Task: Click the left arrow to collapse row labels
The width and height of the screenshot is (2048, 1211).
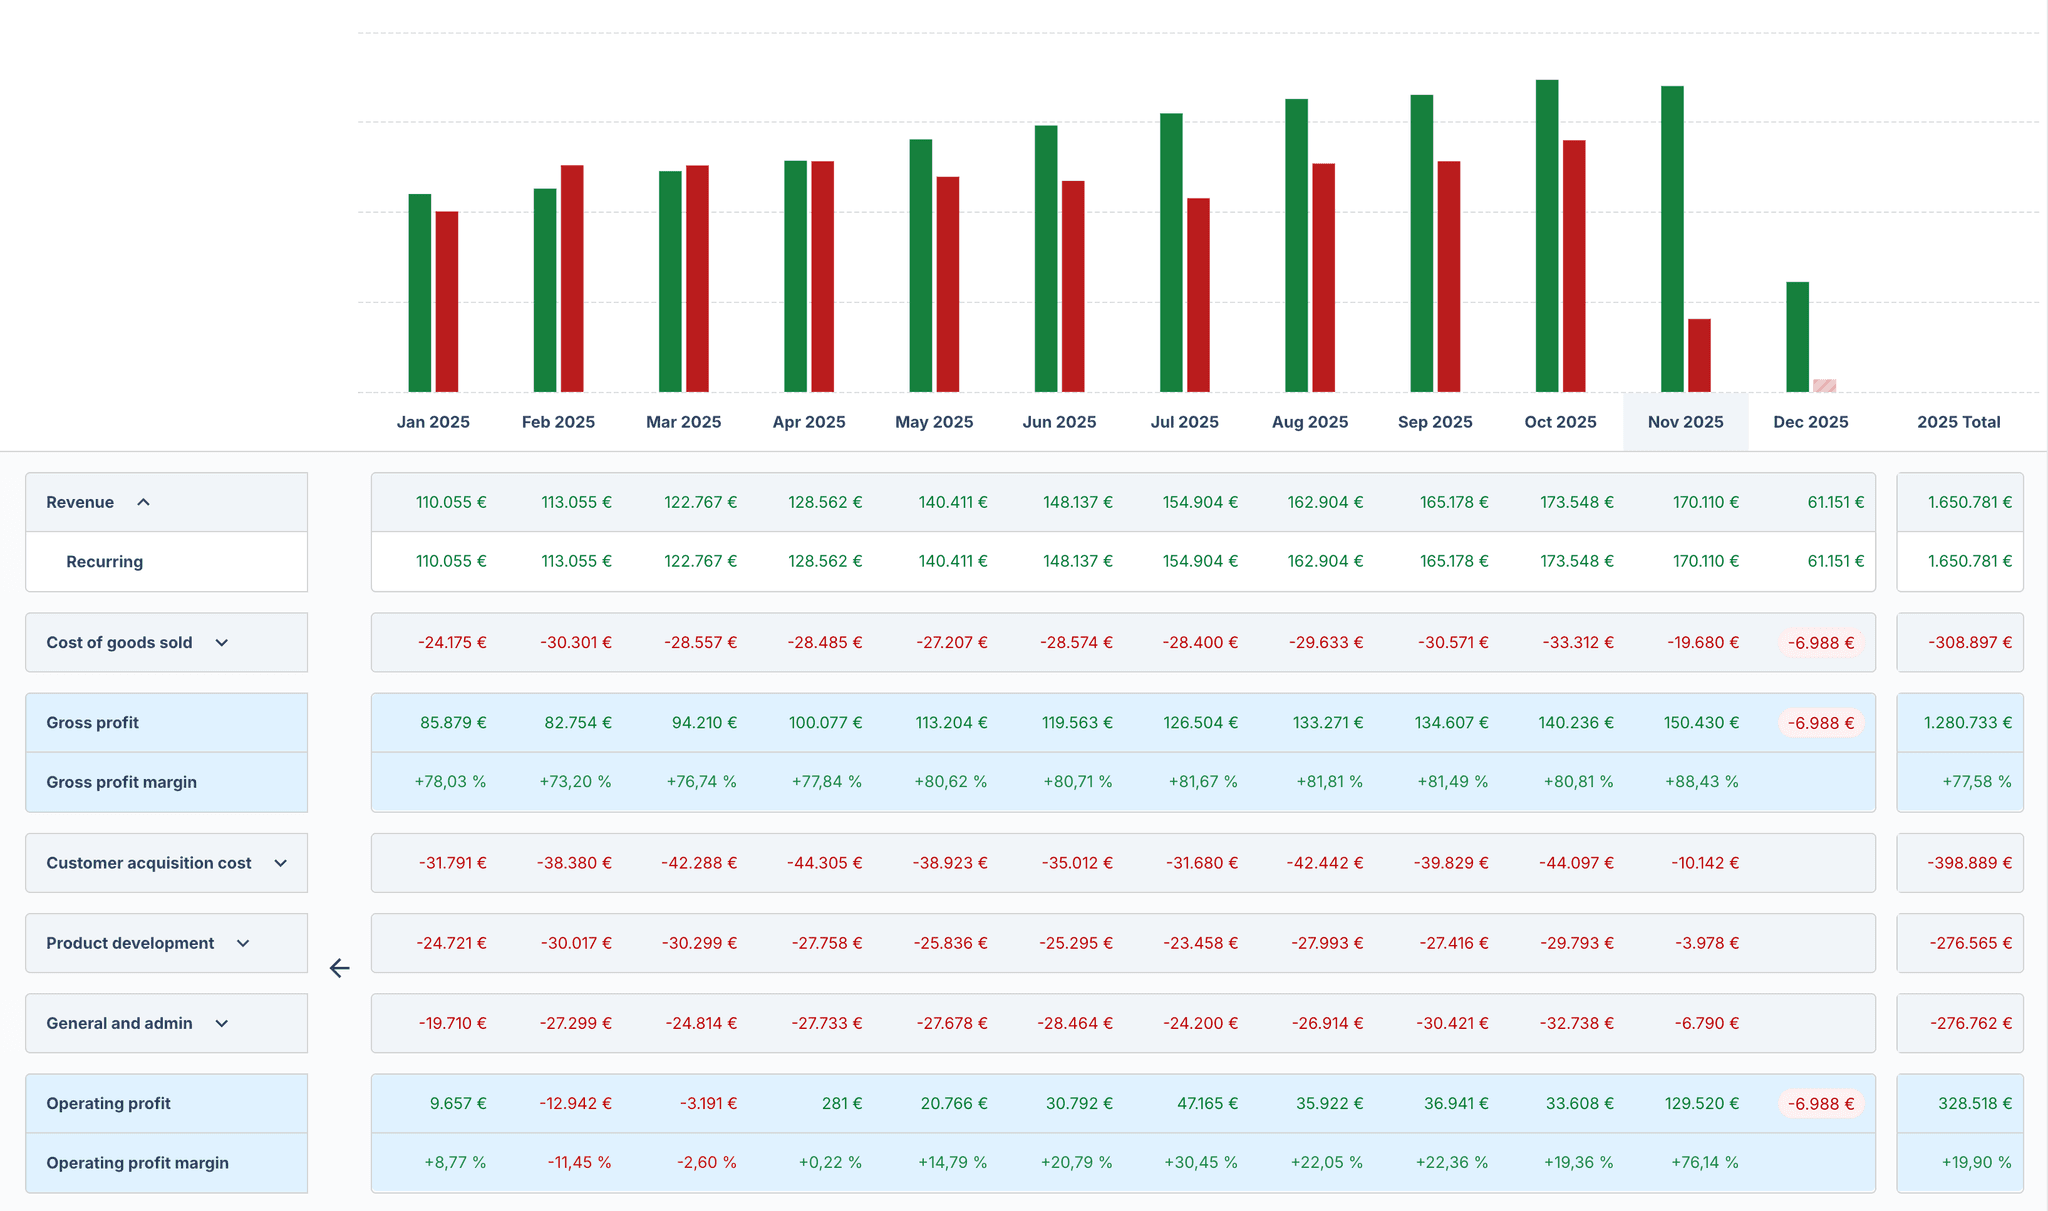Action: point(339,968)
